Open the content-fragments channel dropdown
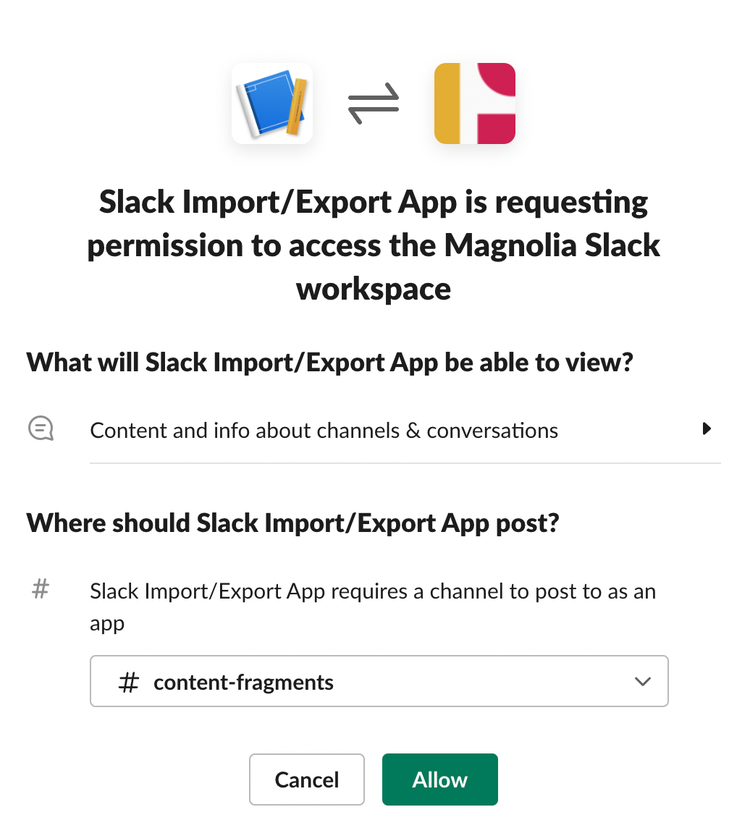This screenshot has width=750, height=828. coord(379,681)
